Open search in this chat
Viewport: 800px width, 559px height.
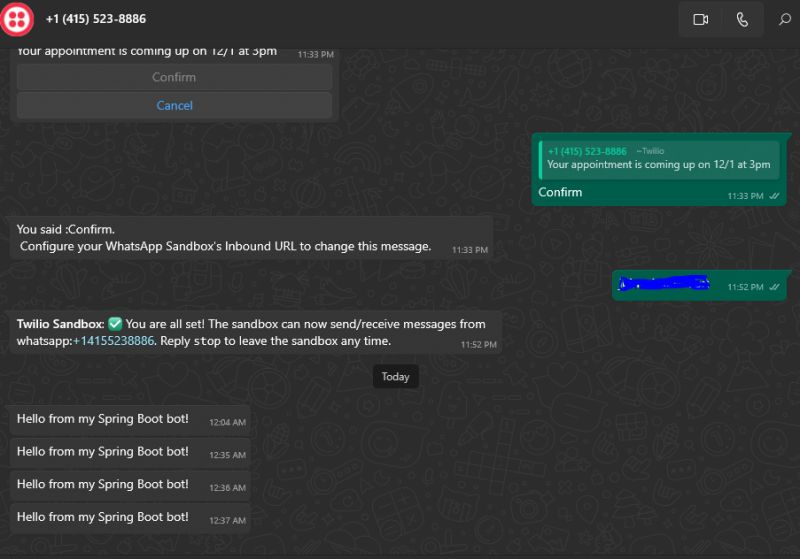point(784,19)
